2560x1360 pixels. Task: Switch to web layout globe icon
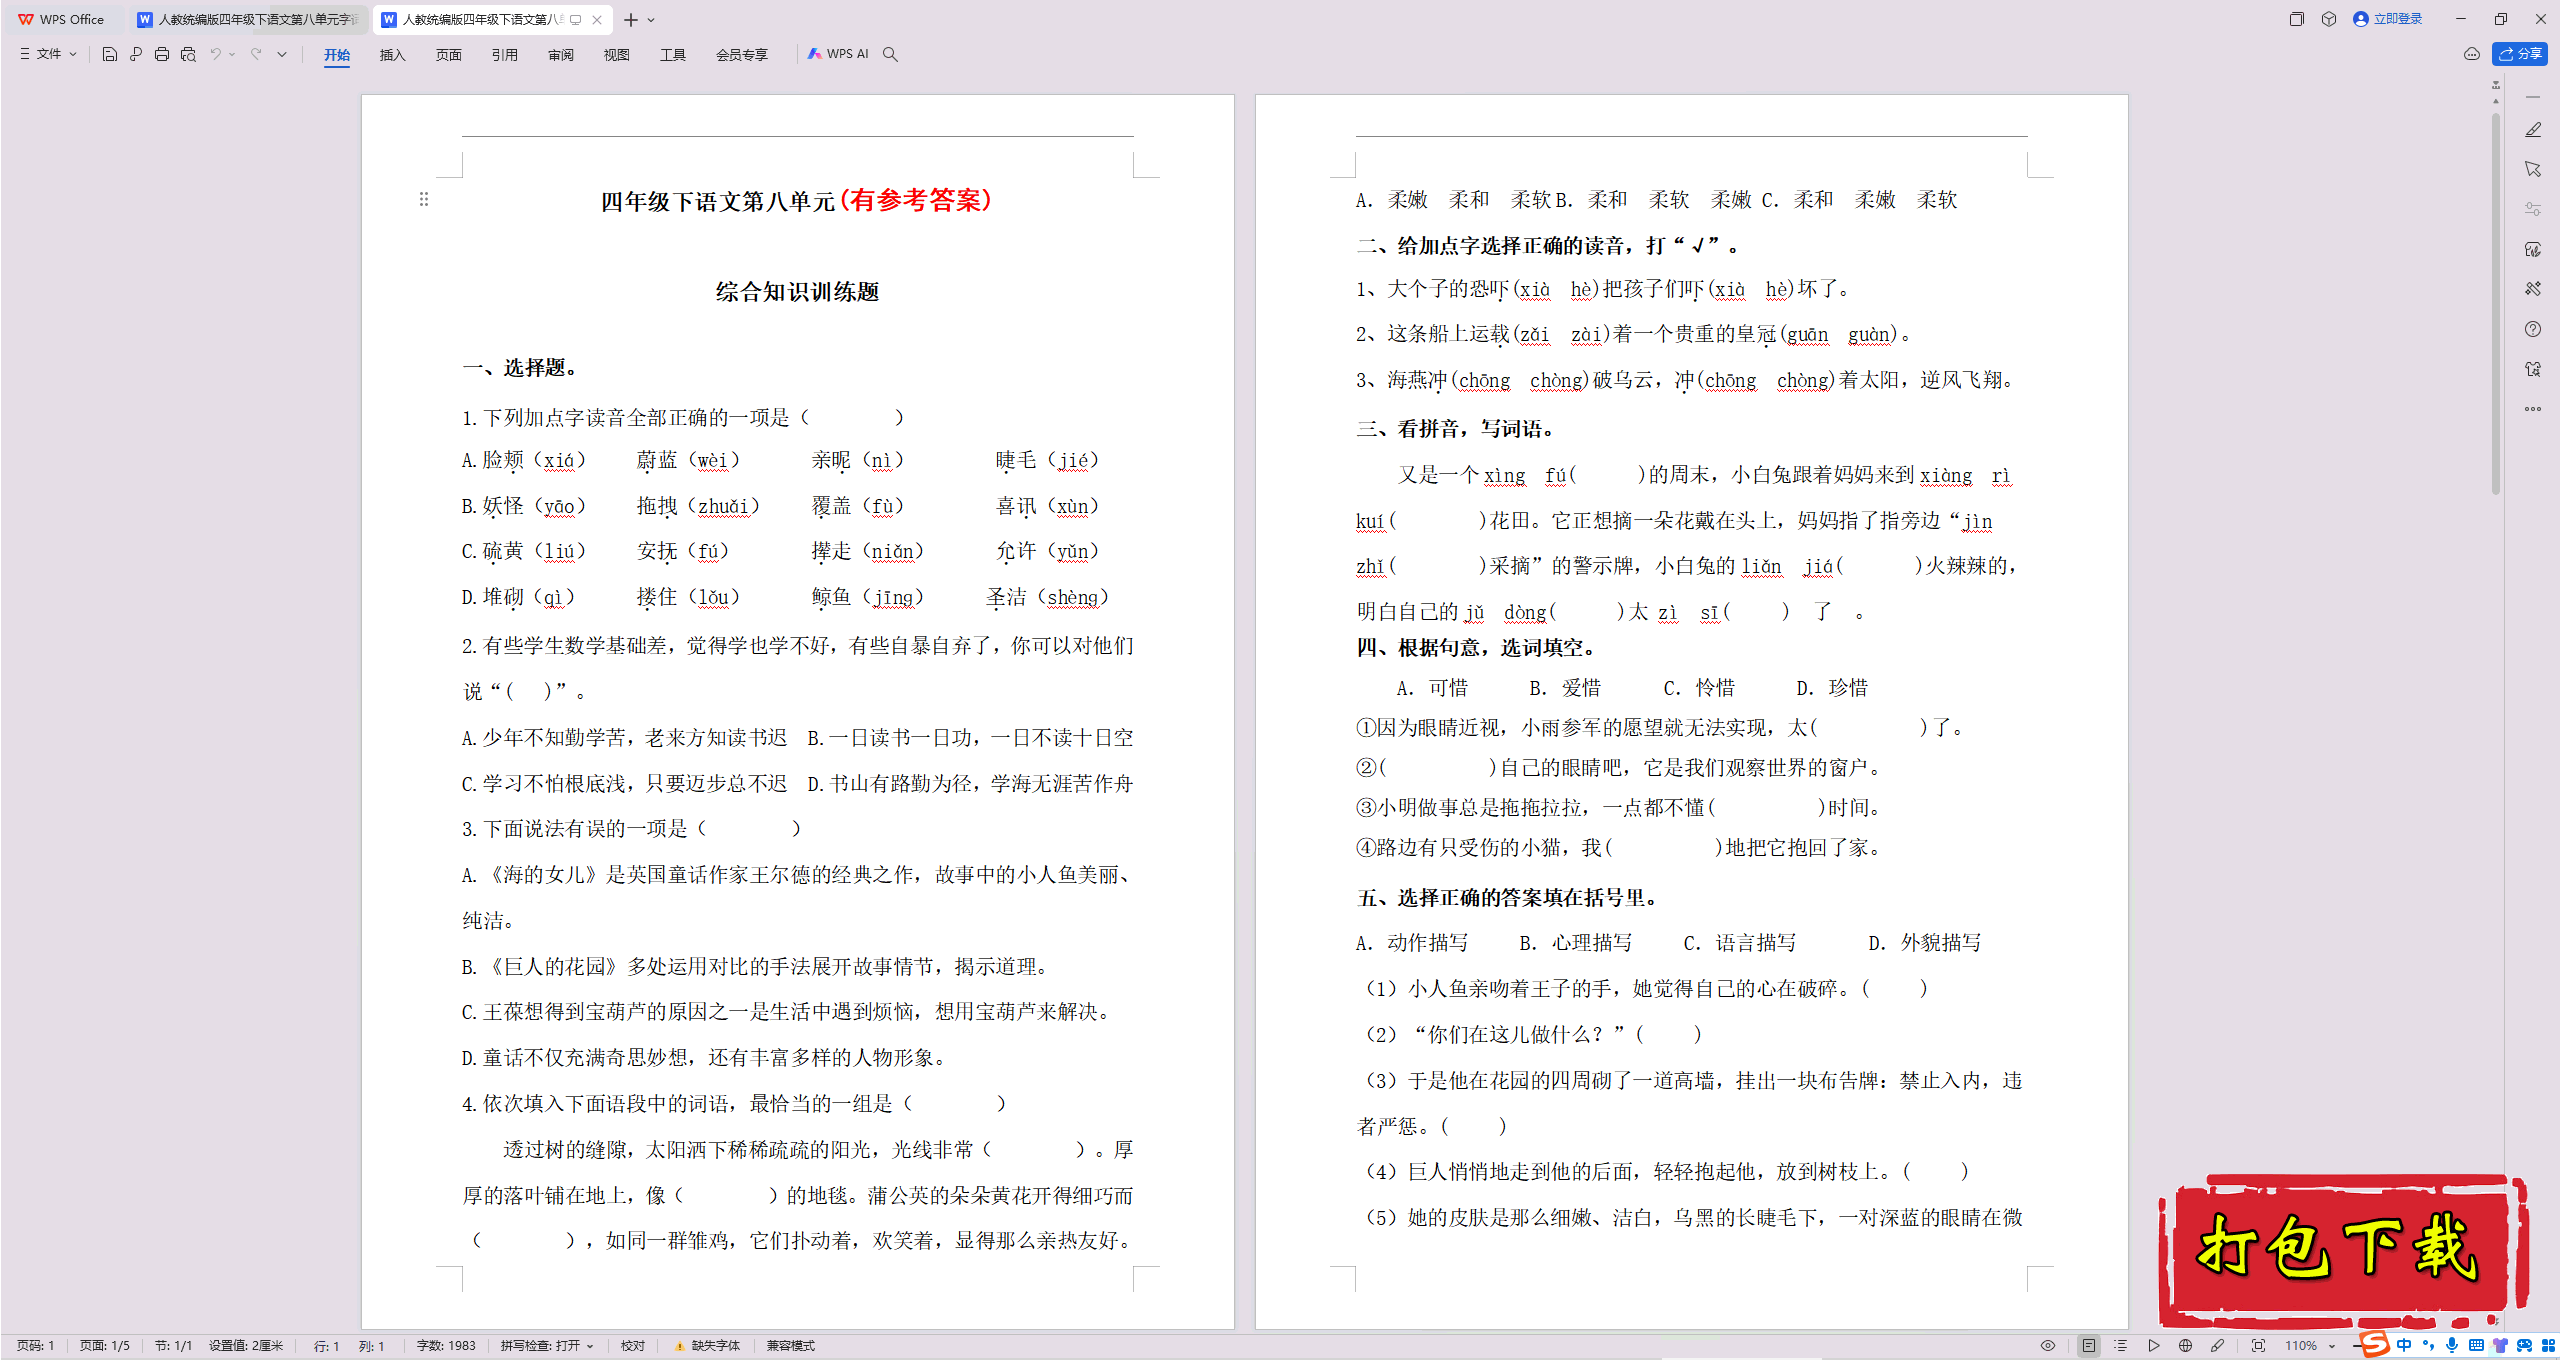[x=2185, y=1346]
